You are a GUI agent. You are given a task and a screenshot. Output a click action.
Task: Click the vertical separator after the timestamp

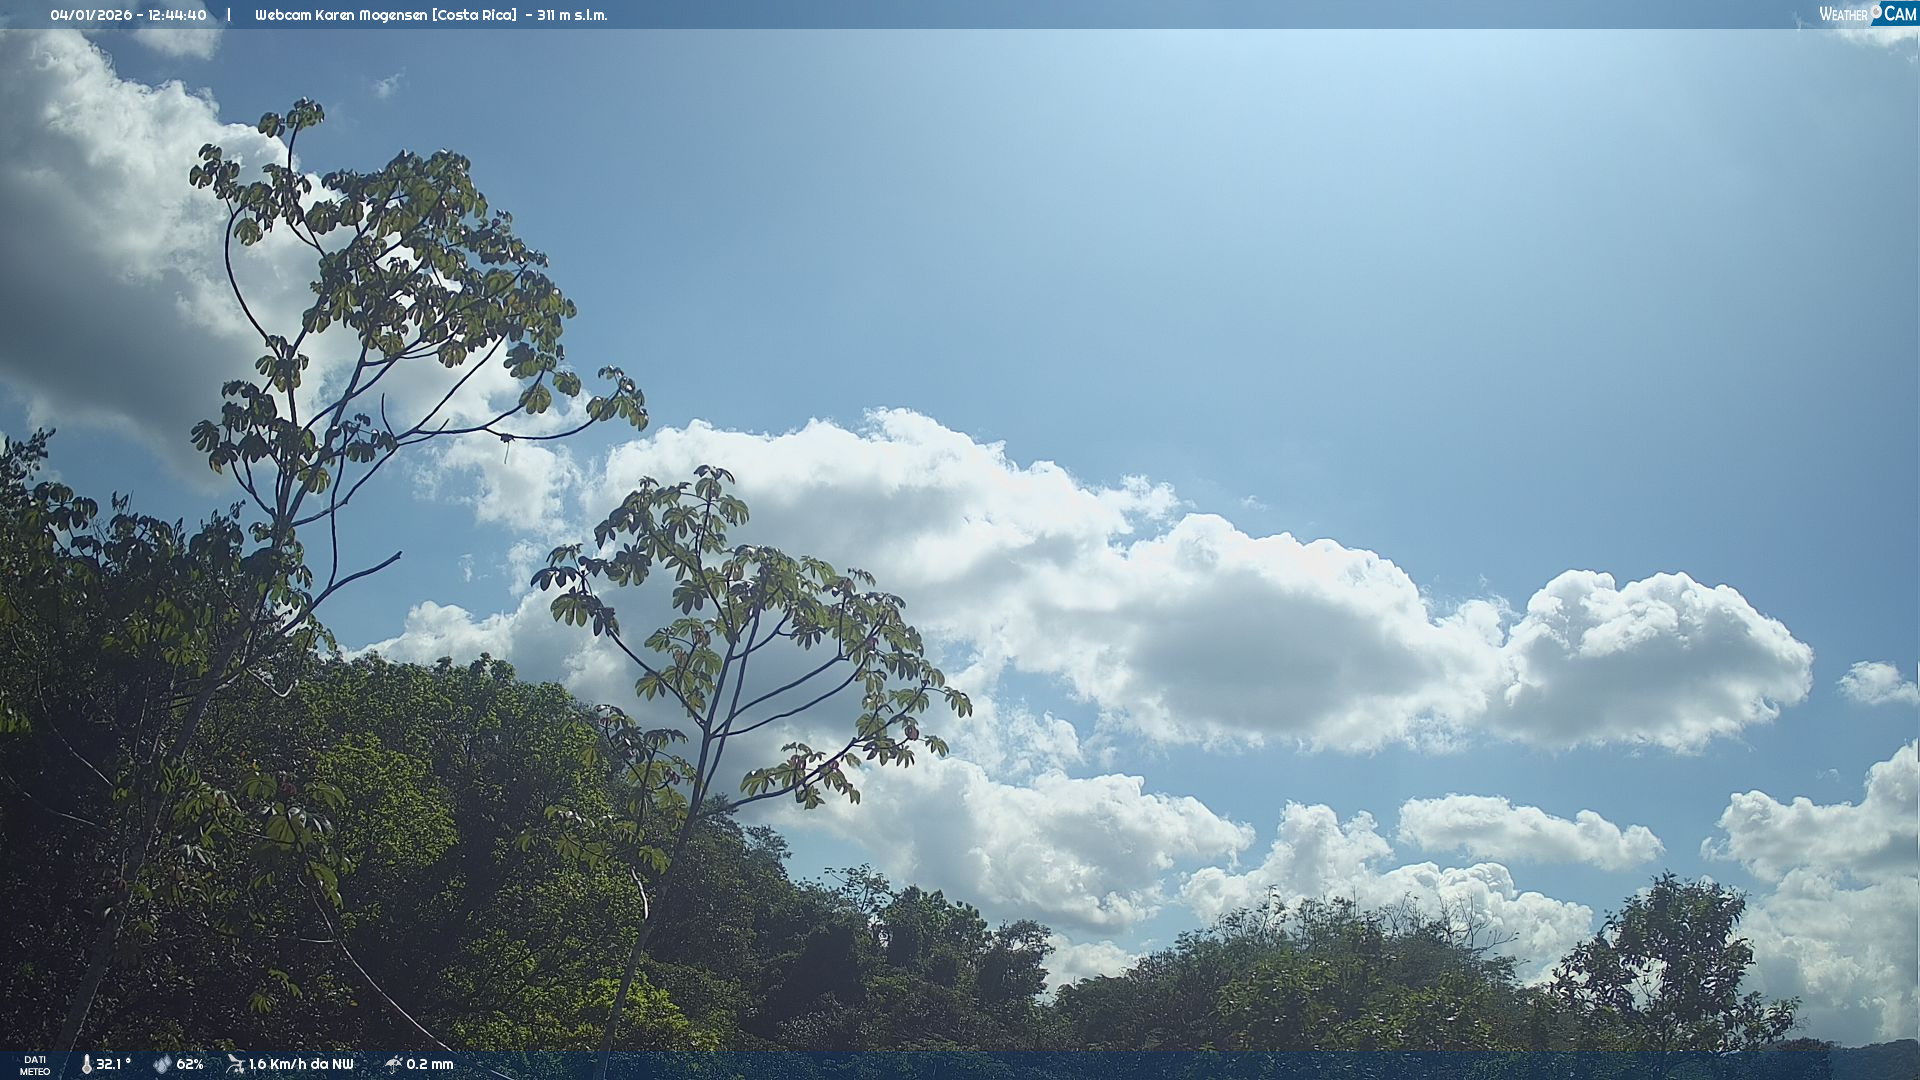coord(229,15)
